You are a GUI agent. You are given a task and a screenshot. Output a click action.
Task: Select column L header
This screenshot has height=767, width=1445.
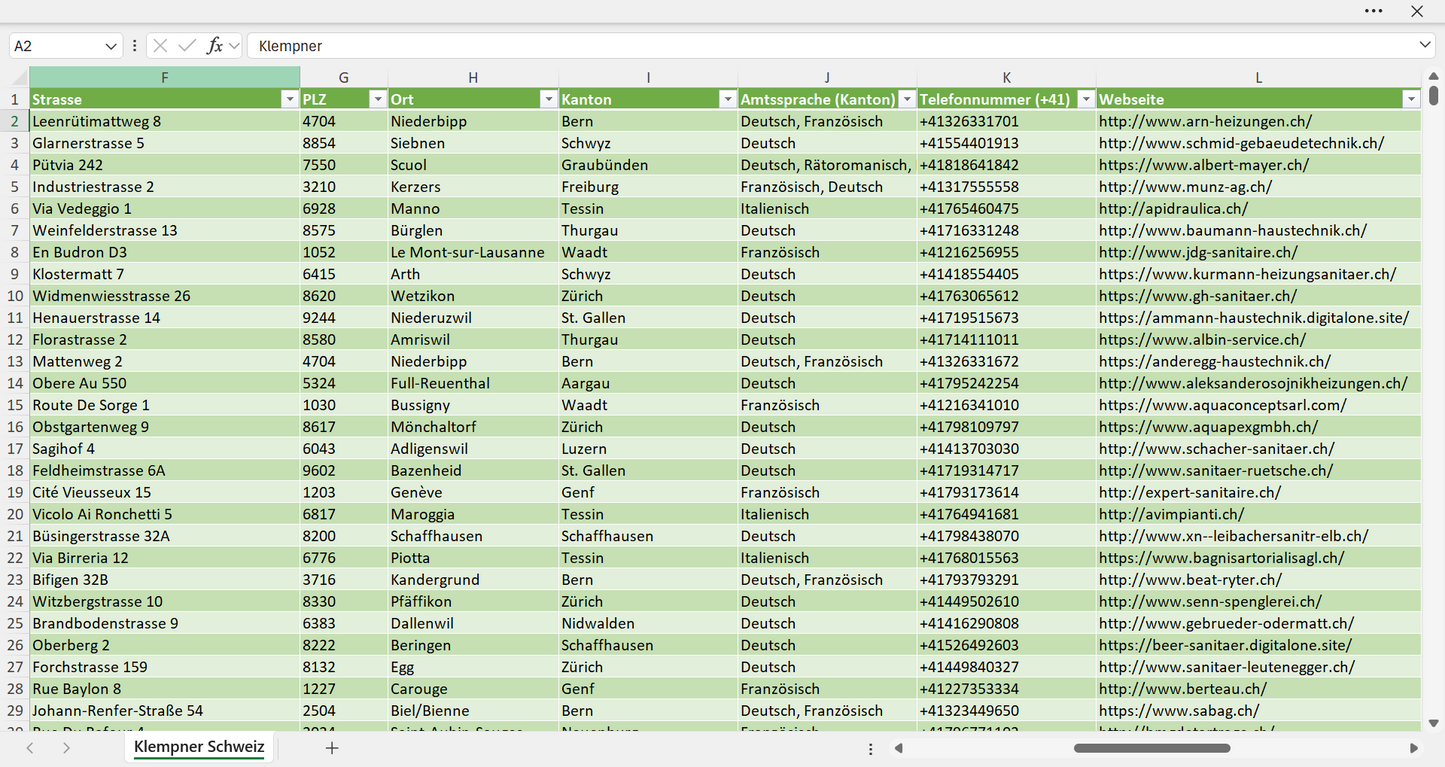point(1258,77)
